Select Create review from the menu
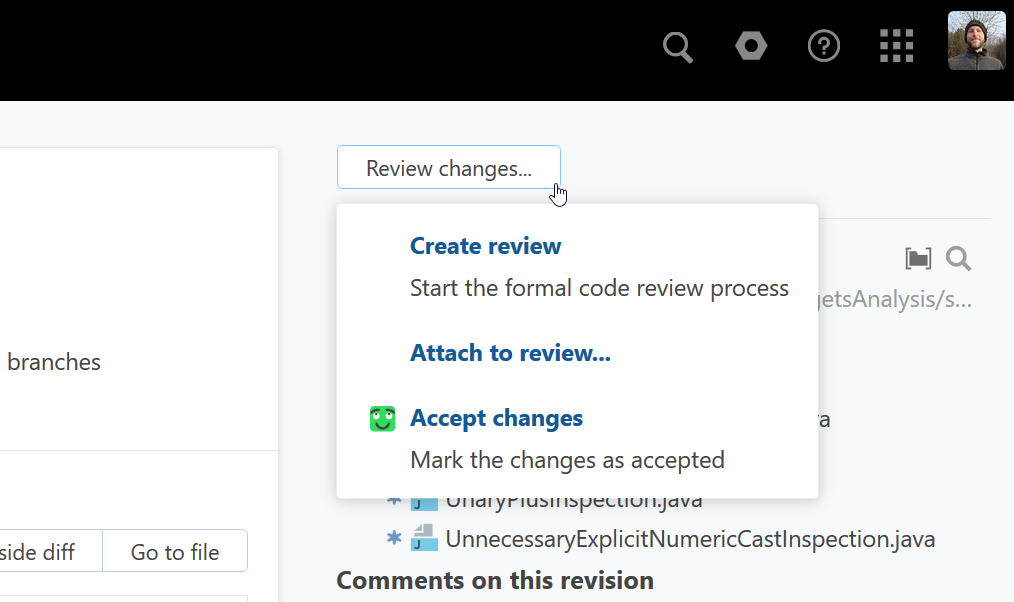 485,246
